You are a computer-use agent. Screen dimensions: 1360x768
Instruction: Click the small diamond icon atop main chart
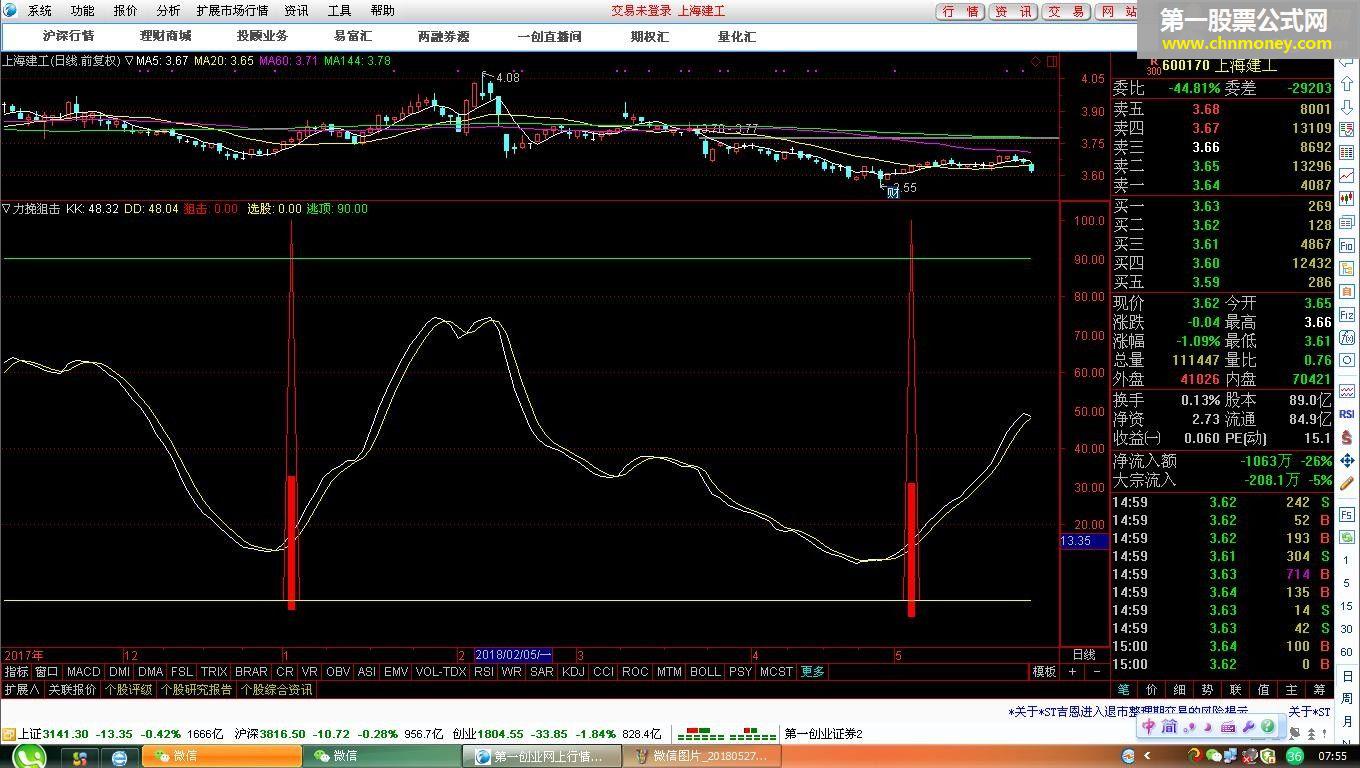click(1036, 62)
